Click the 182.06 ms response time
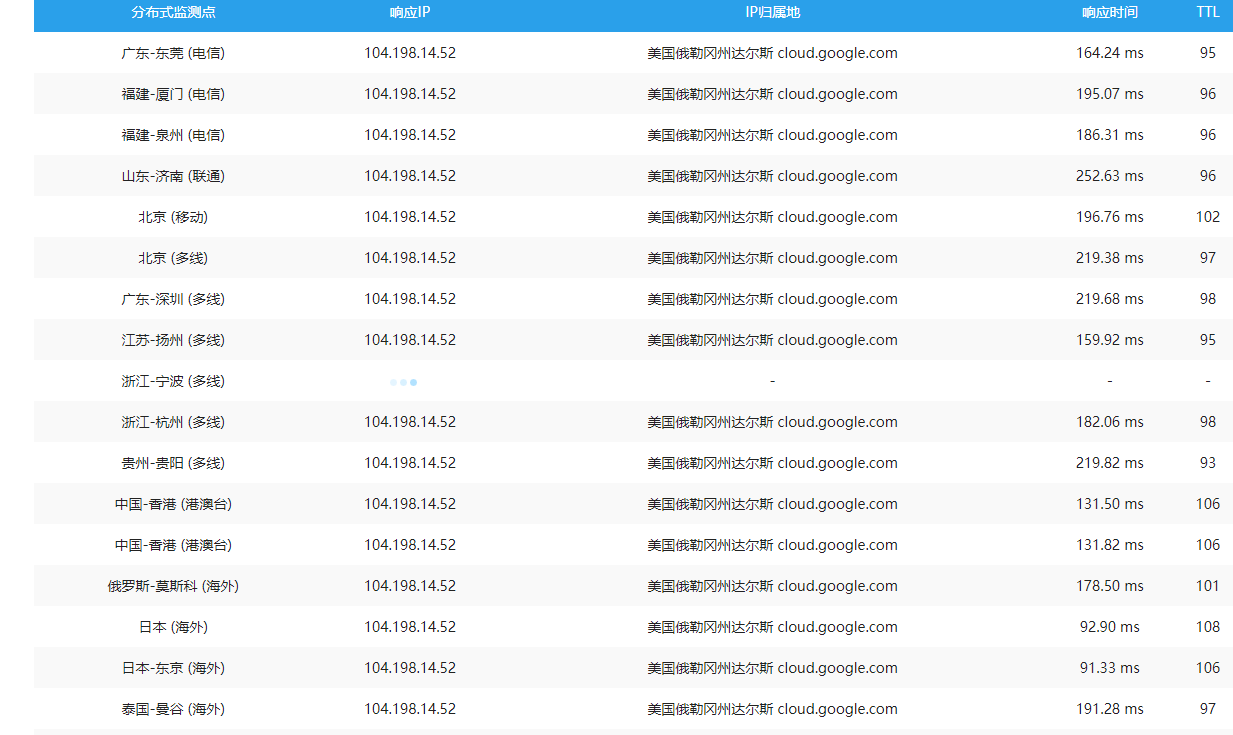The height and width of the screenshot is (735, 1233). coord(1109,422)
